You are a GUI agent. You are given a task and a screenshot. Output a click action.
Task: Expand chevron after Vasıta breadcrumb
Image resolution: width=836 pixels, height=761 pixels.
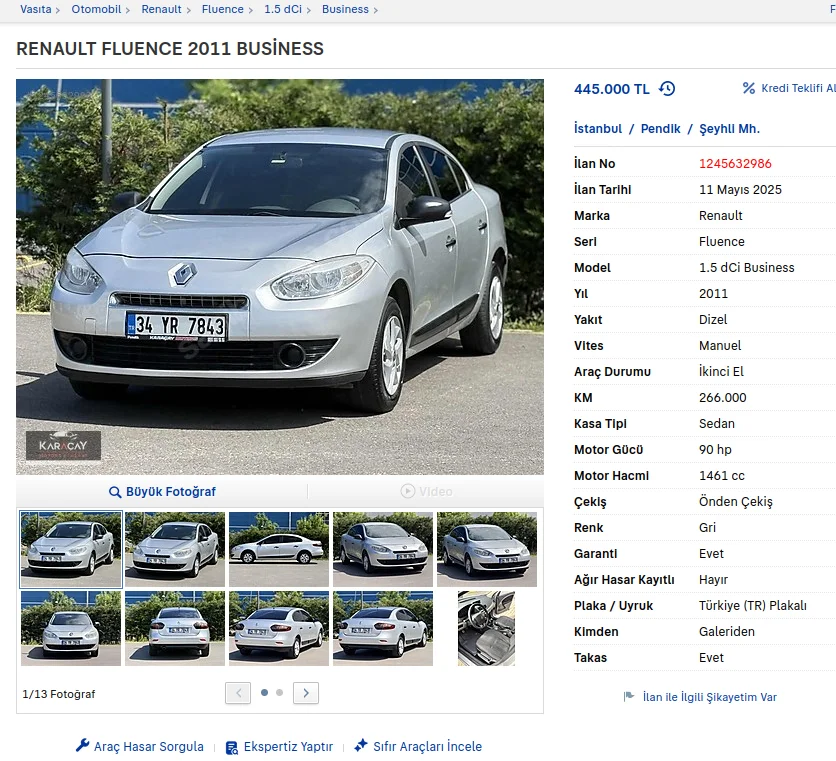point(58,10)
